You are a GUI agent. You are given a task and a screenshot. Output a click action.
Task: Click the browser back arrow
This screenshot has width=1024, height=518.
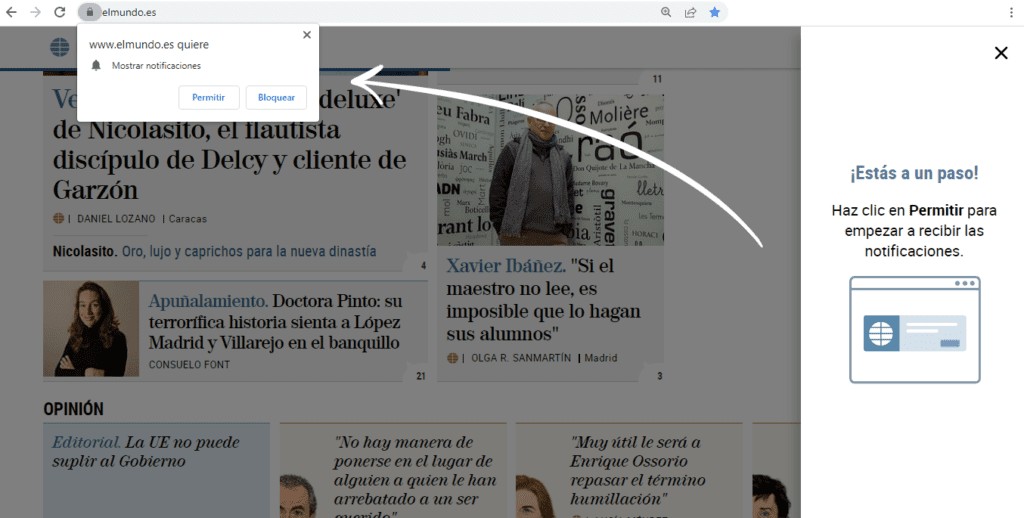11,12
